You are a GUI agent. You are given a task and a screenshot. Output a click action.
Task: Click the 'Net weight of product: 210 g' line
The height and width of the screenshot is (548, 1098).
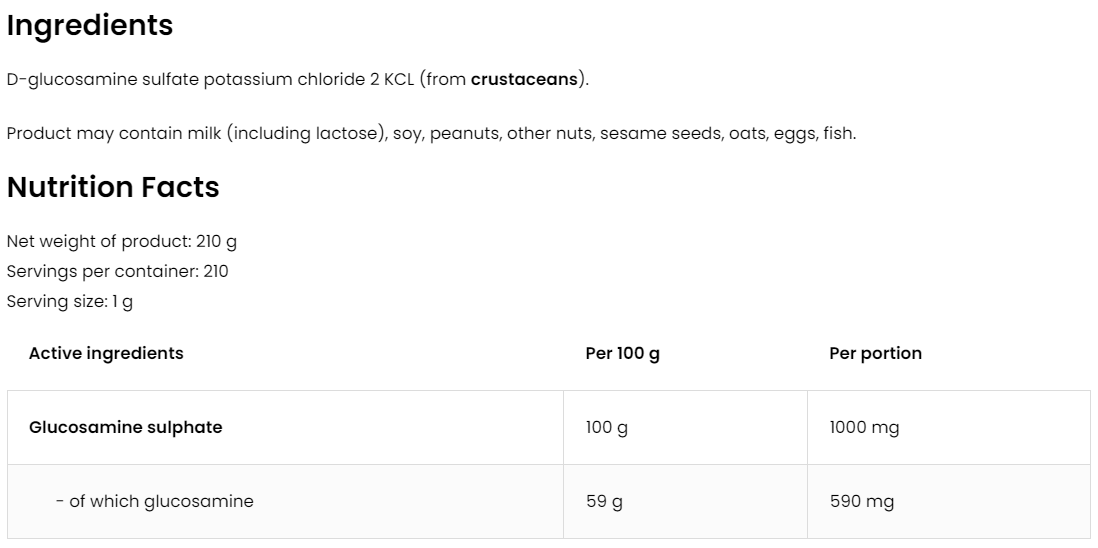pyautogui.click(x=121, y=241)
